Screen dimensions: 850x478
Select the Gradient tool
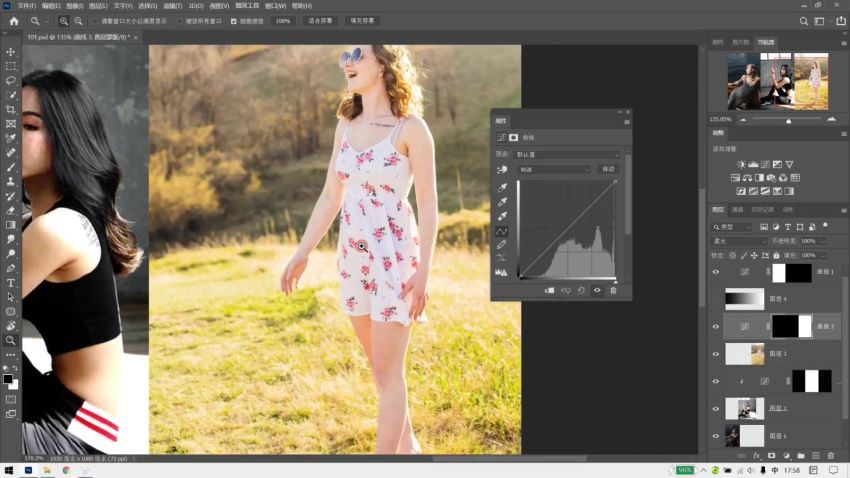pos(10,225)
